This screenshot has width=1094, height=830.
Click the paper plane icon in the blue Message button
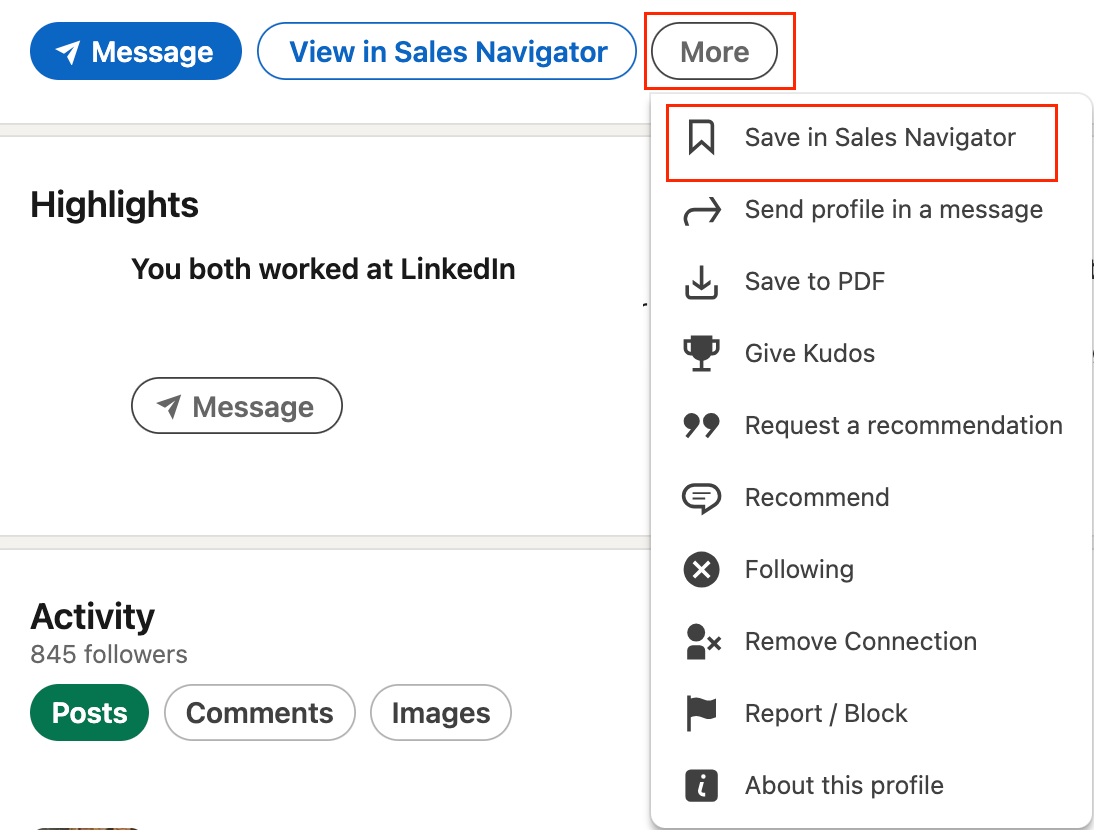coord(68,52)
